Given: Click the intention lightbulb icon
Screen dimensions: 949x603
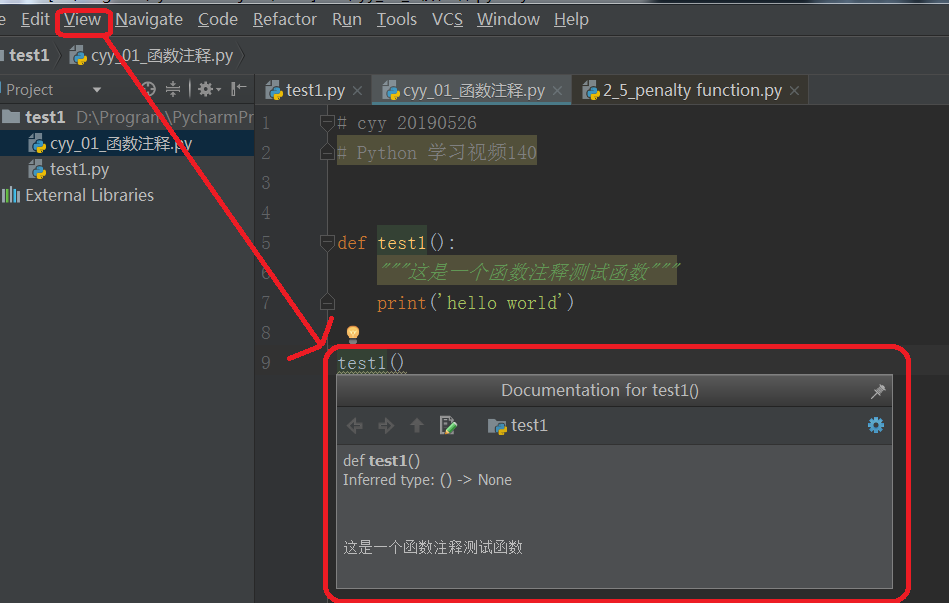Looking at the screenshot, I should (x=353, y=334).
